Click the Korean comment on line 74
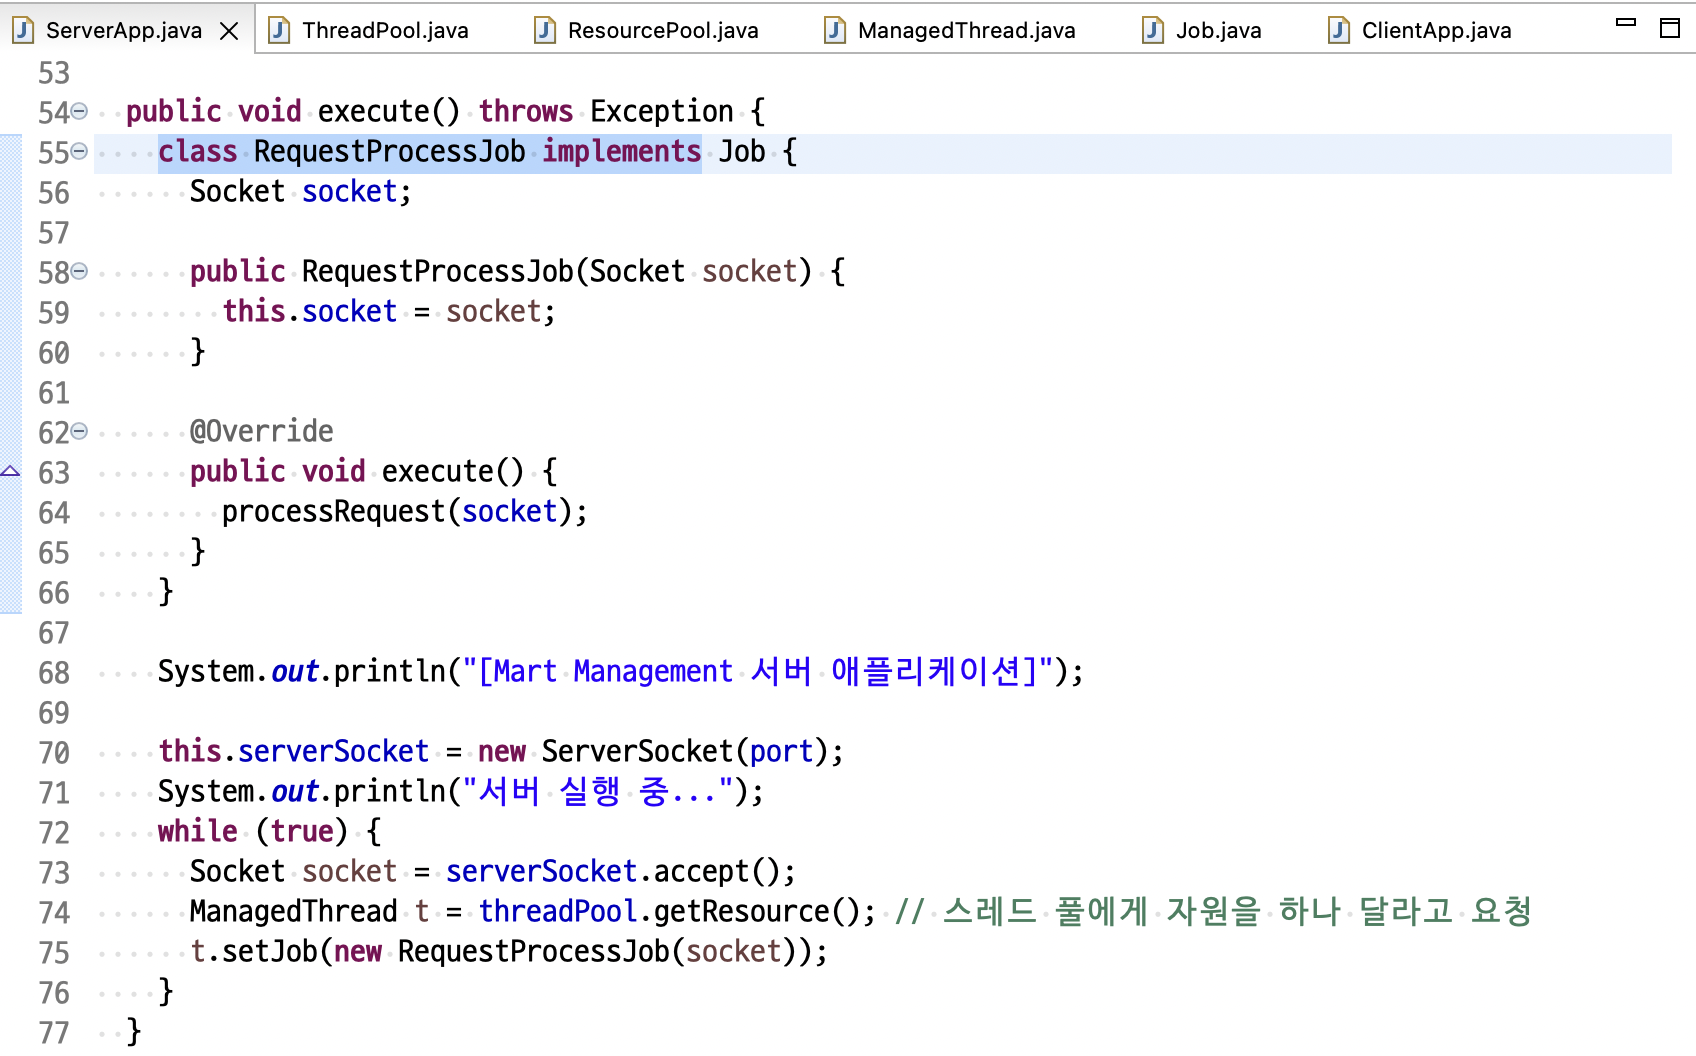The height and width of the screenshot is (1056, 1696). (1213, 911)
